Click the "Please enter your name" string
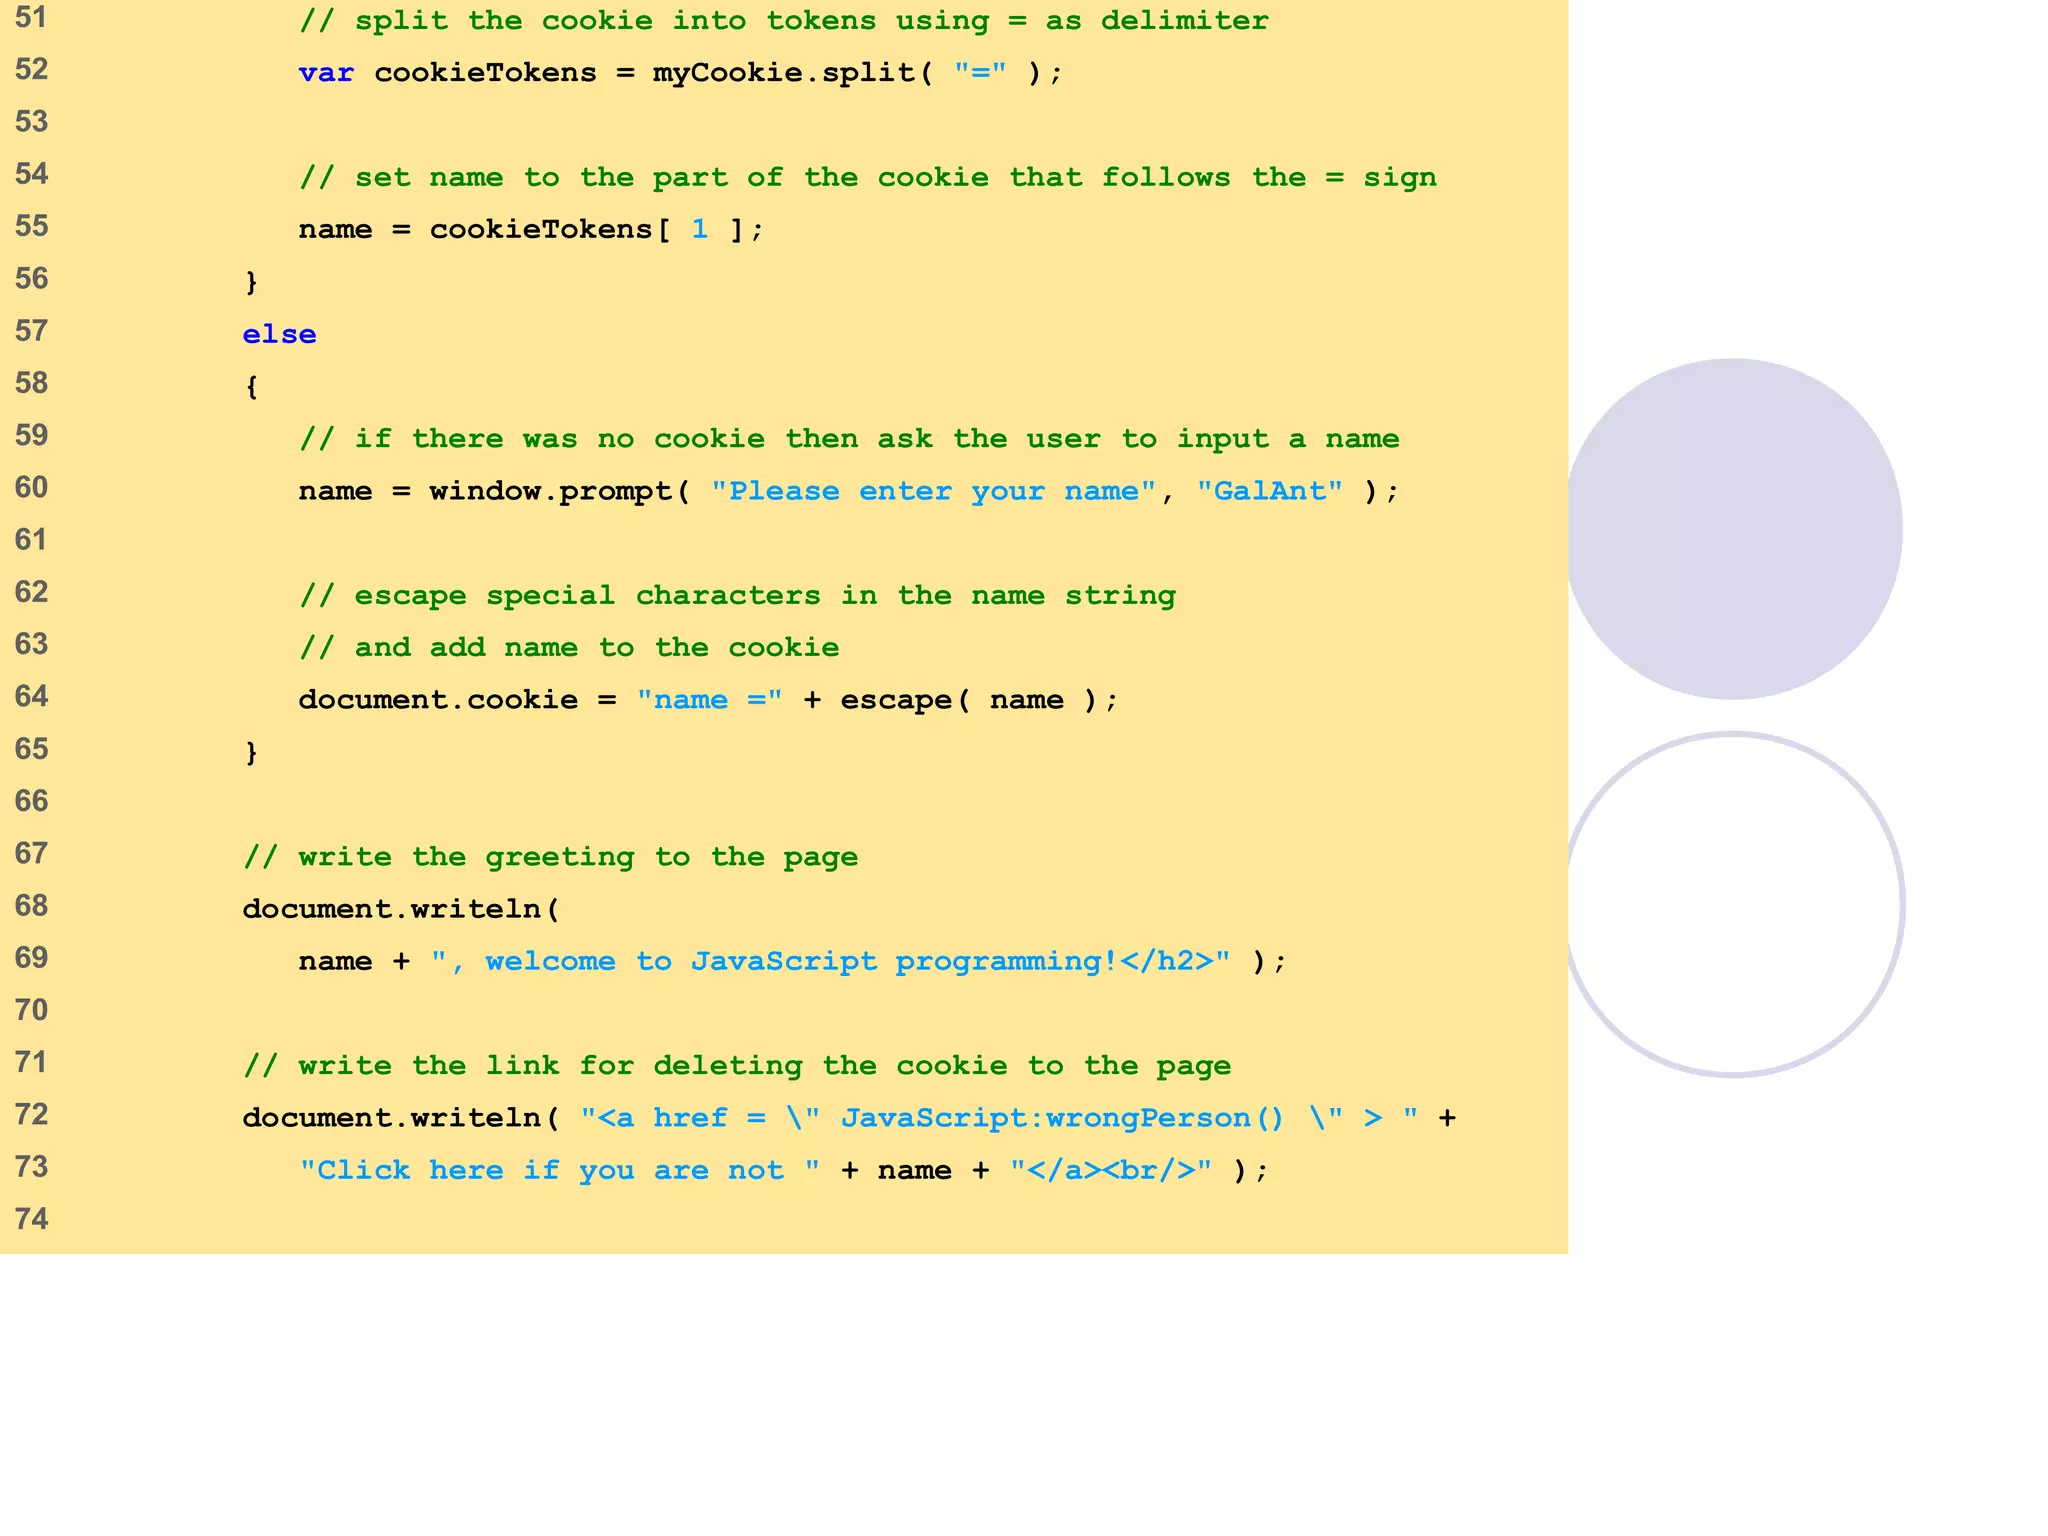The width and height of the screenshot is (2048, 1536). tap(933, 491)
